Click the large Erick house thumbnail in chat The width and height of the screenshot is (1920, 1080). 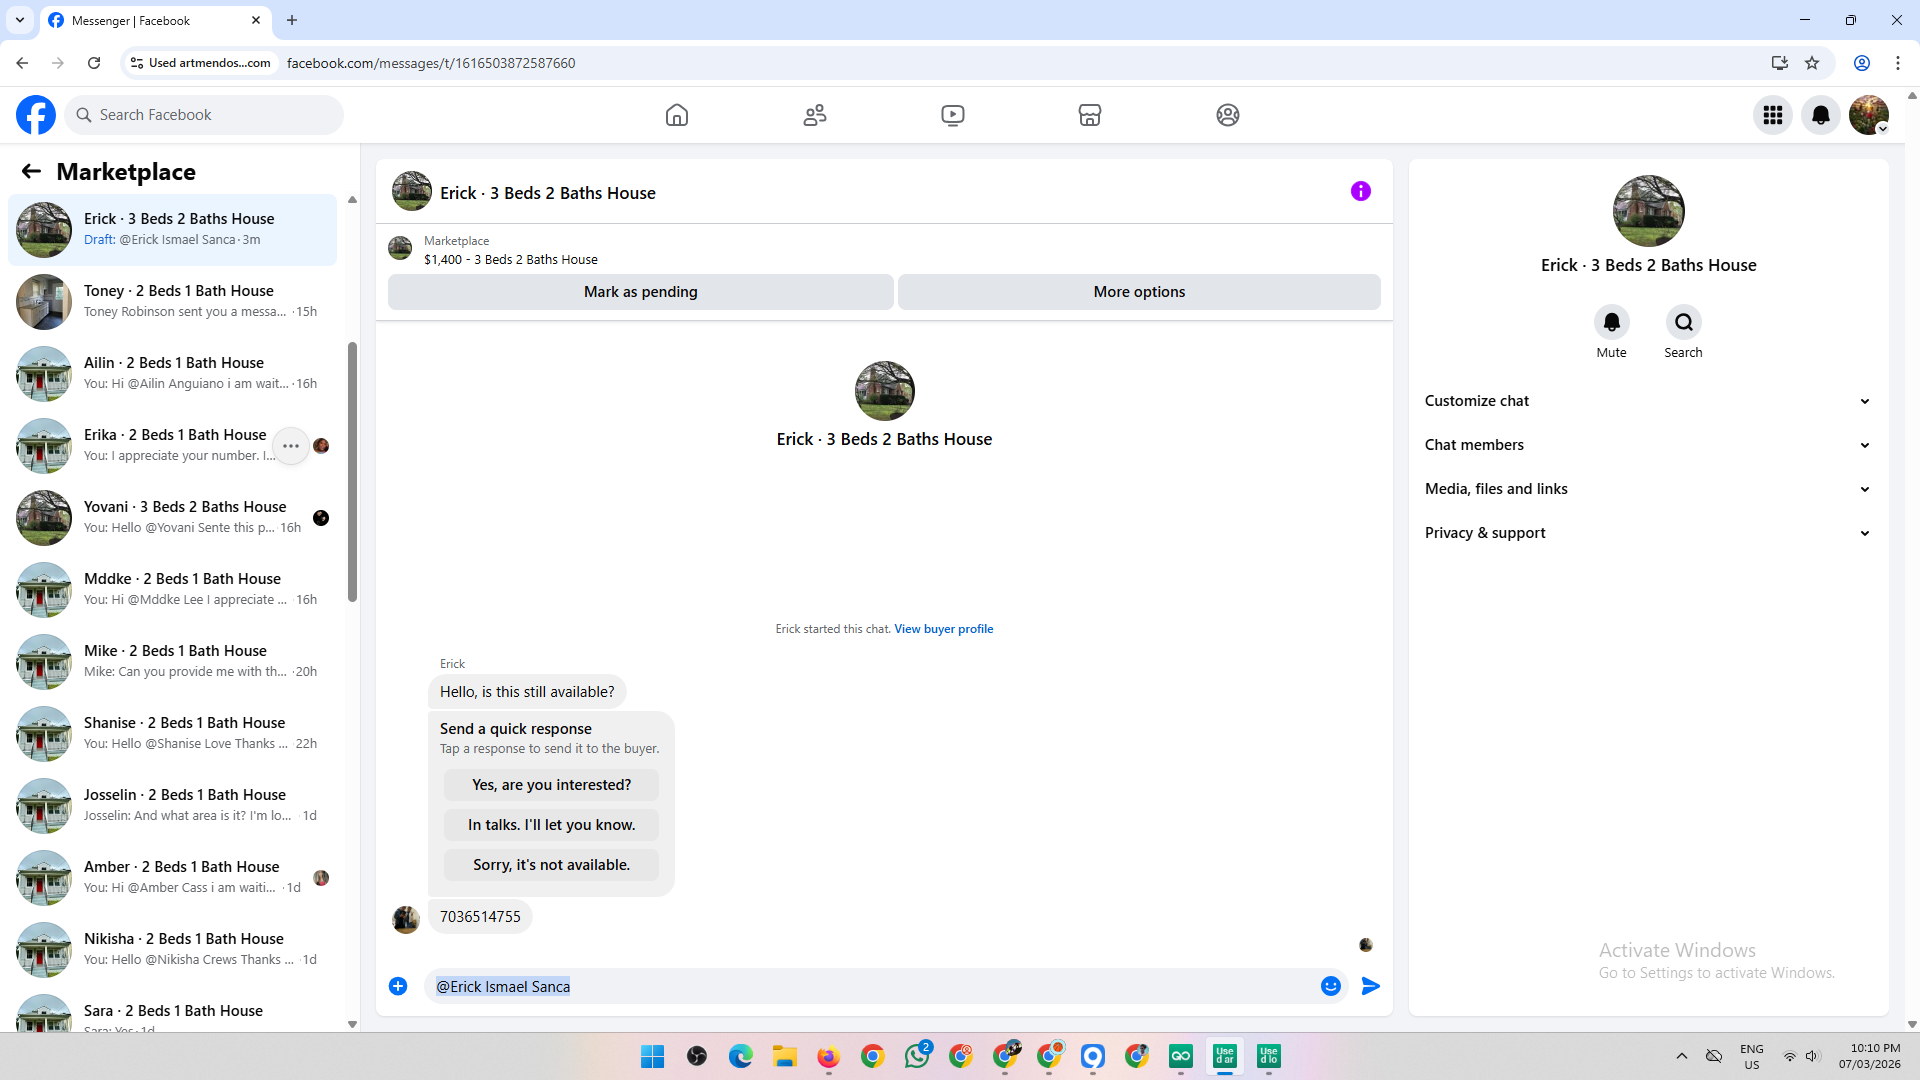pos(885,391)
